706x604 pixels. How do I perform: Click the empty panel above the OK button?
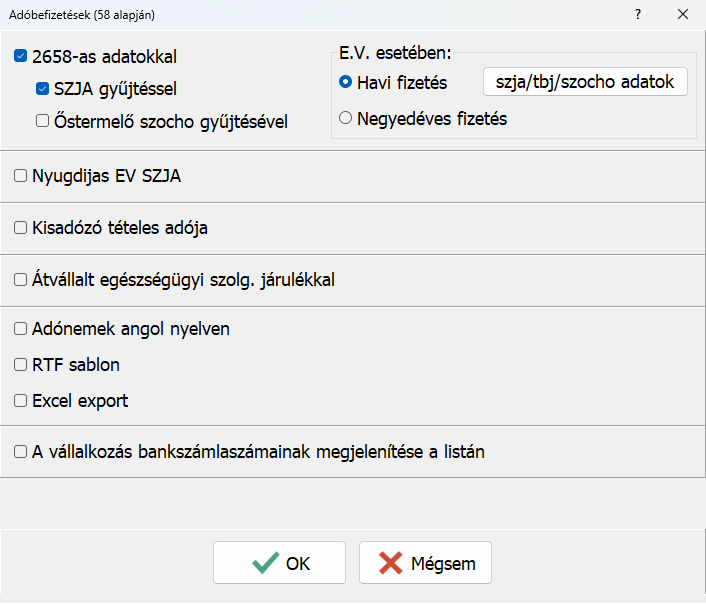coord(353,503)
